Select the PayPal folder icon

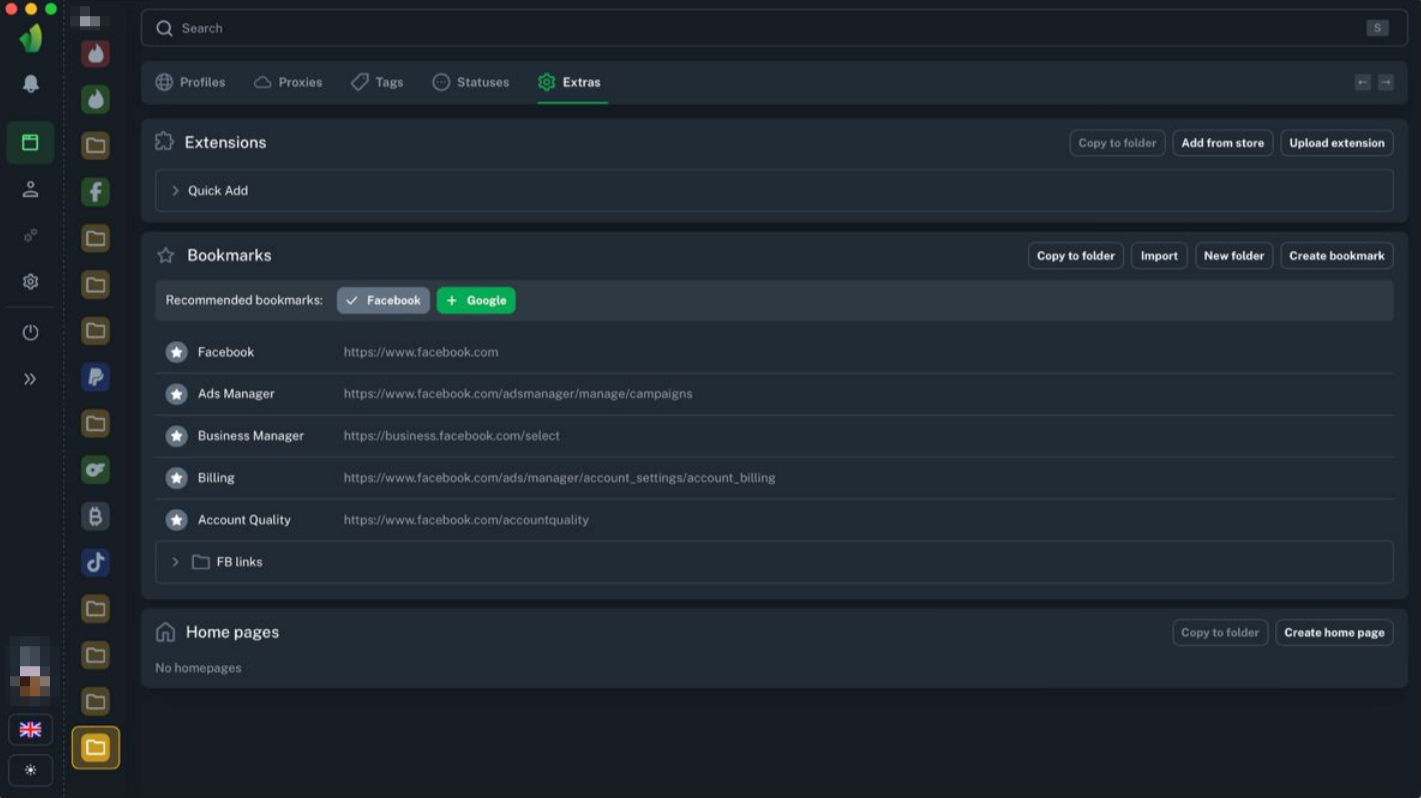[x=96, y=377]
